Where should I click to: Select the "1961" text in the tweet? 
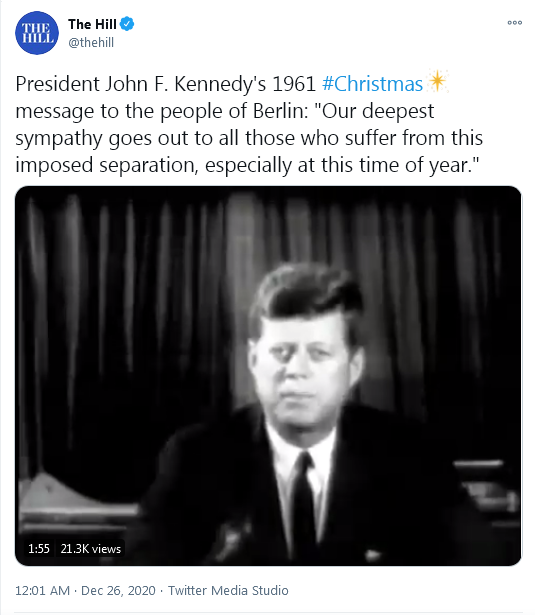pyautogui.click(x=294, y=84)
